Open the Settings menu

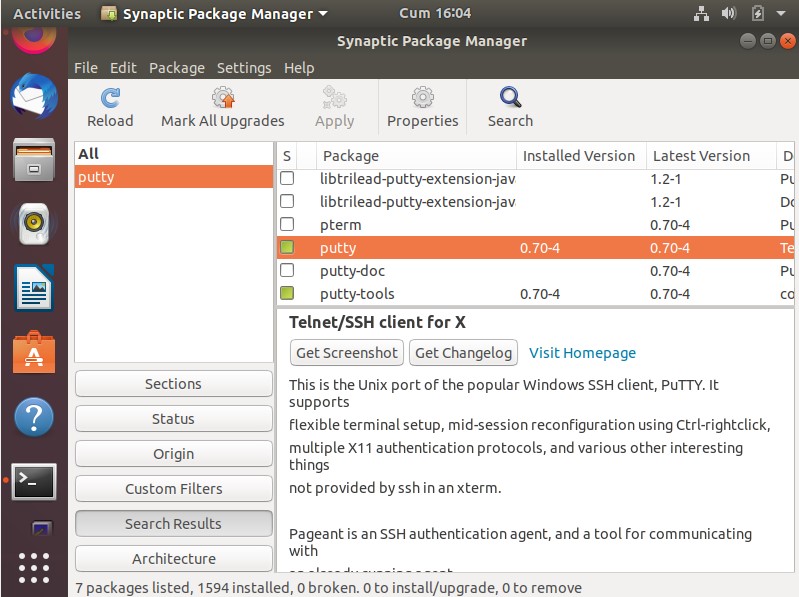[244, 68]
